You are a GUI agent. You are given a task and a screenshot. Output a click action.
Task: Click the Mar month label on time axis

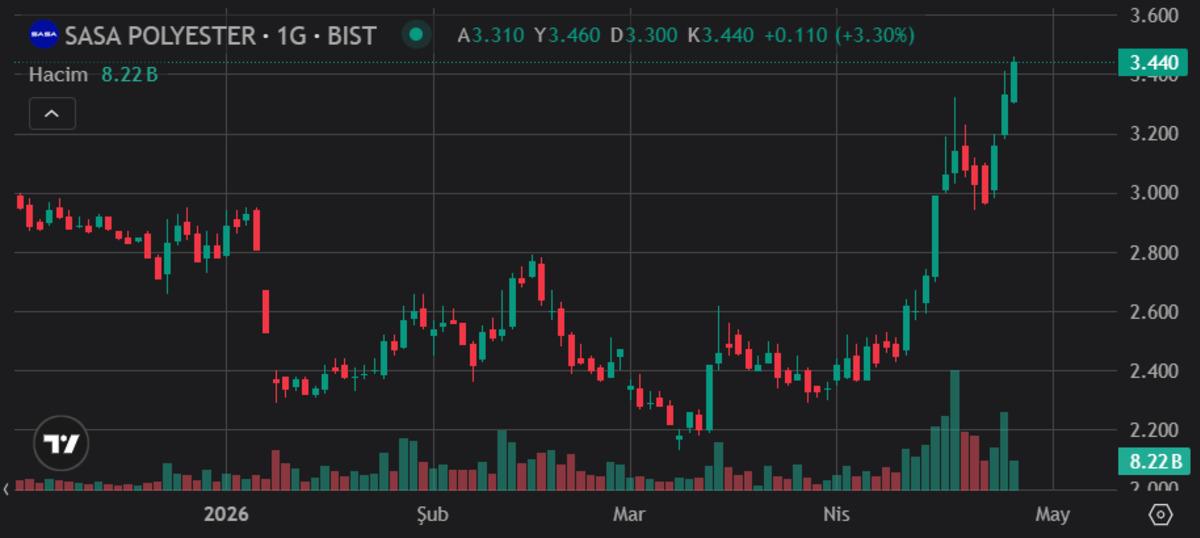(x=627, y=515)
